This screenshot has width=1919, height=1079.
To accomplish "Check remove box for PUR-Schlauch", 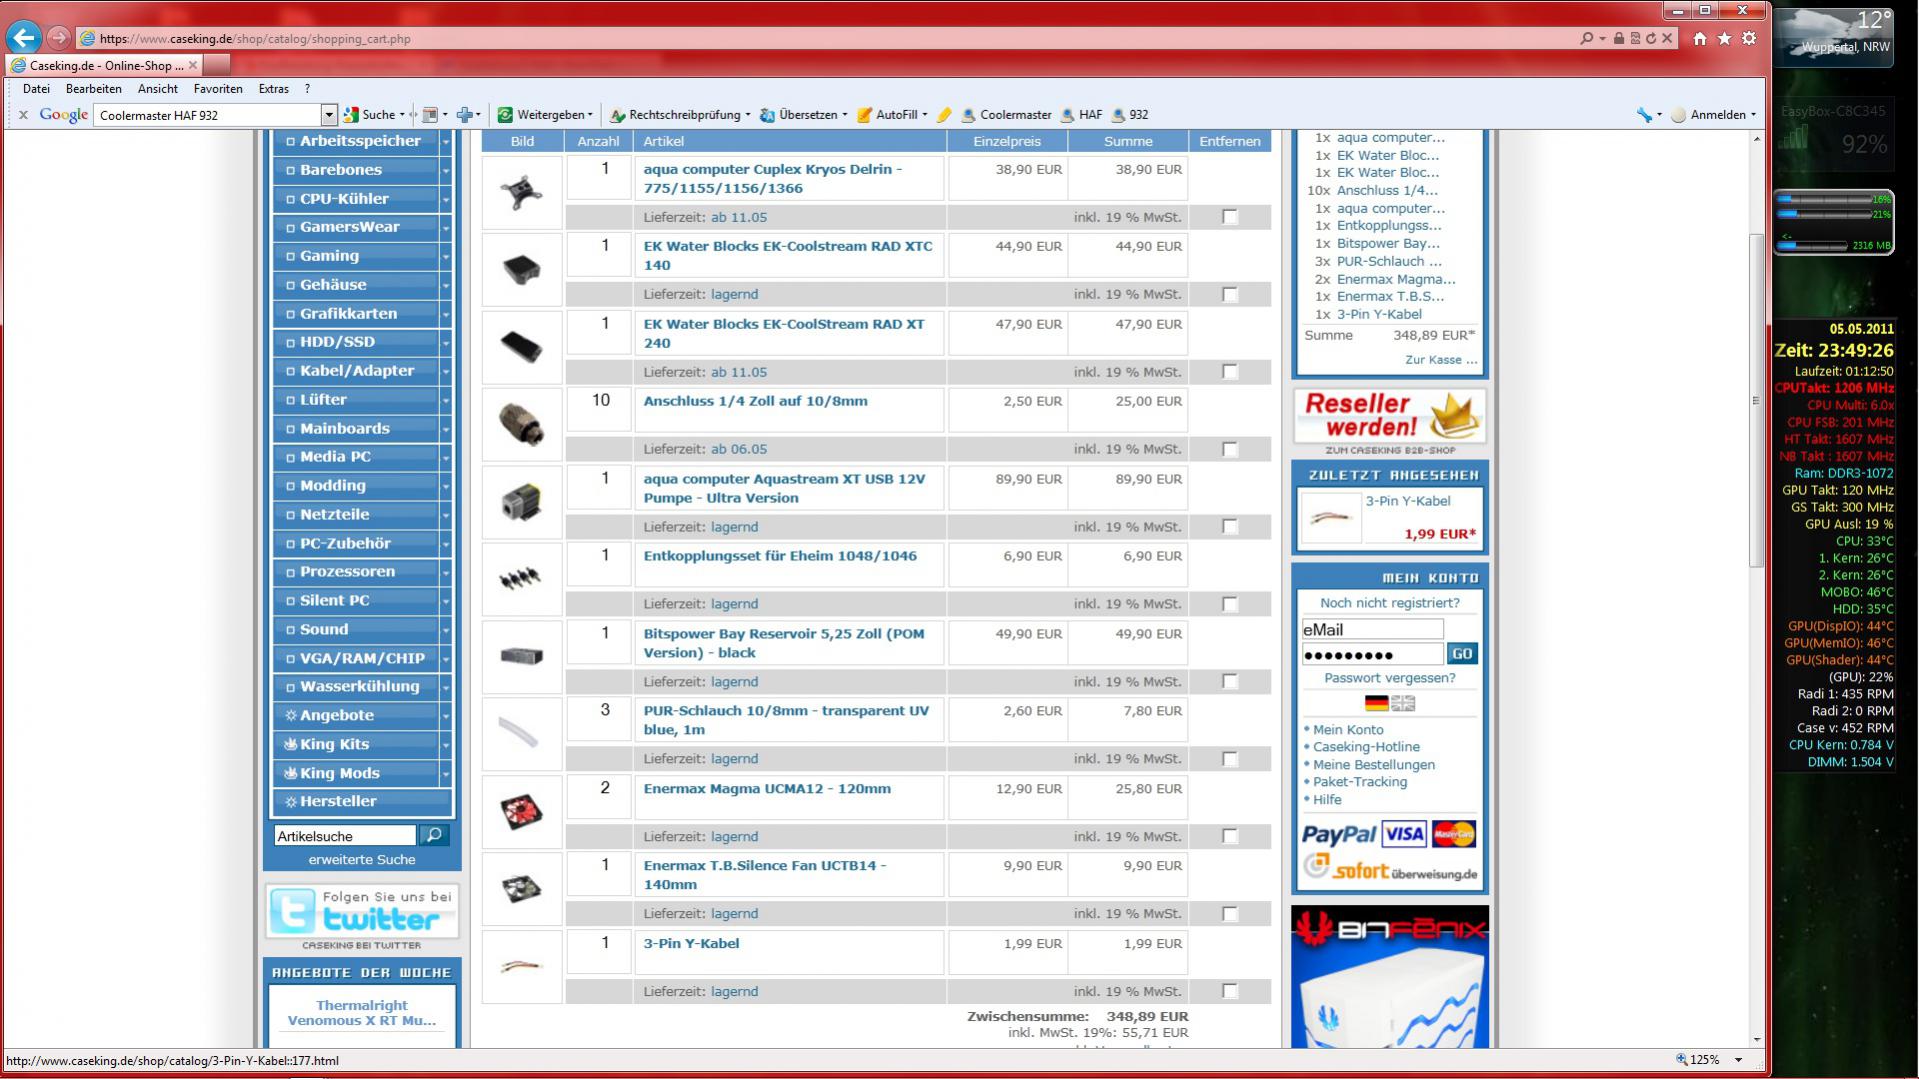I will (x=1229, y=759).
